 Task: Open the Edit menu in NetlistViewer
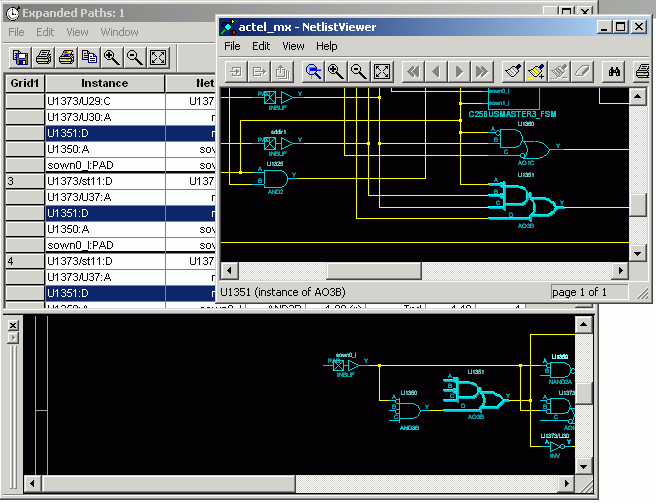pyautogui.click(x=261, y=46)
